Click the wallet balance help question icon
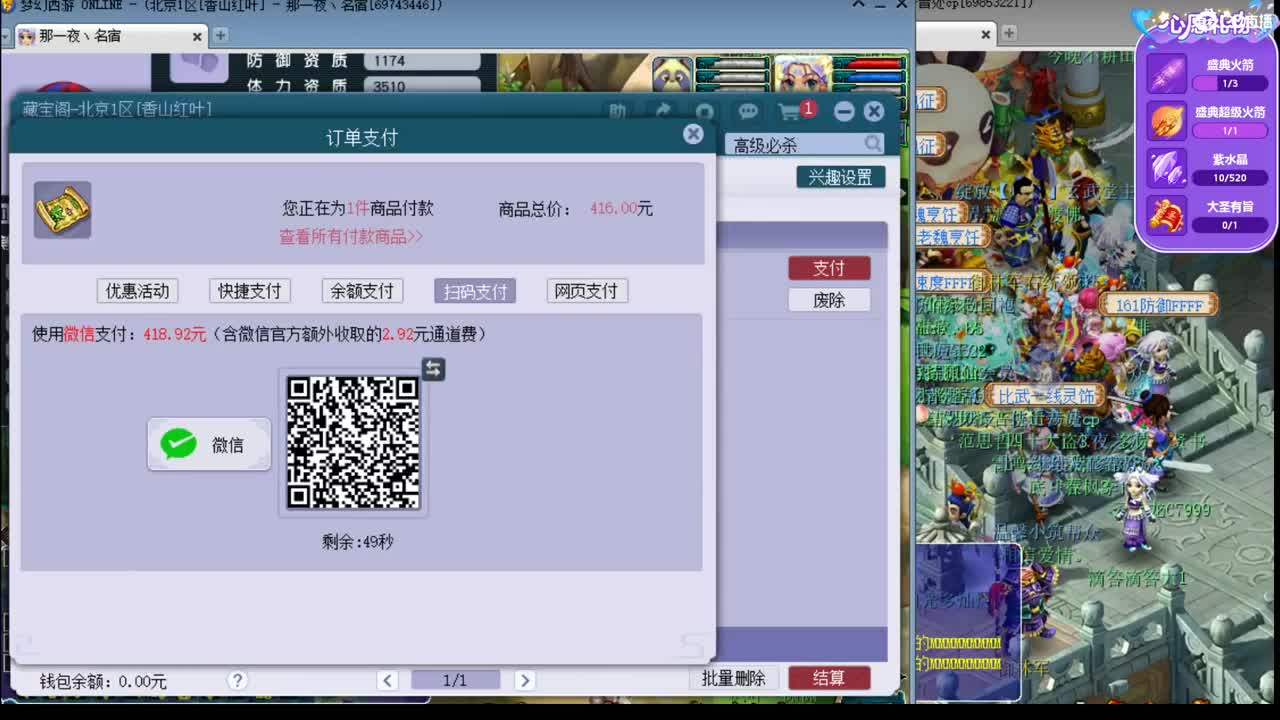The width and height of the screenshot is (1280, 720). pyautogui.click(x=237, y=680)
